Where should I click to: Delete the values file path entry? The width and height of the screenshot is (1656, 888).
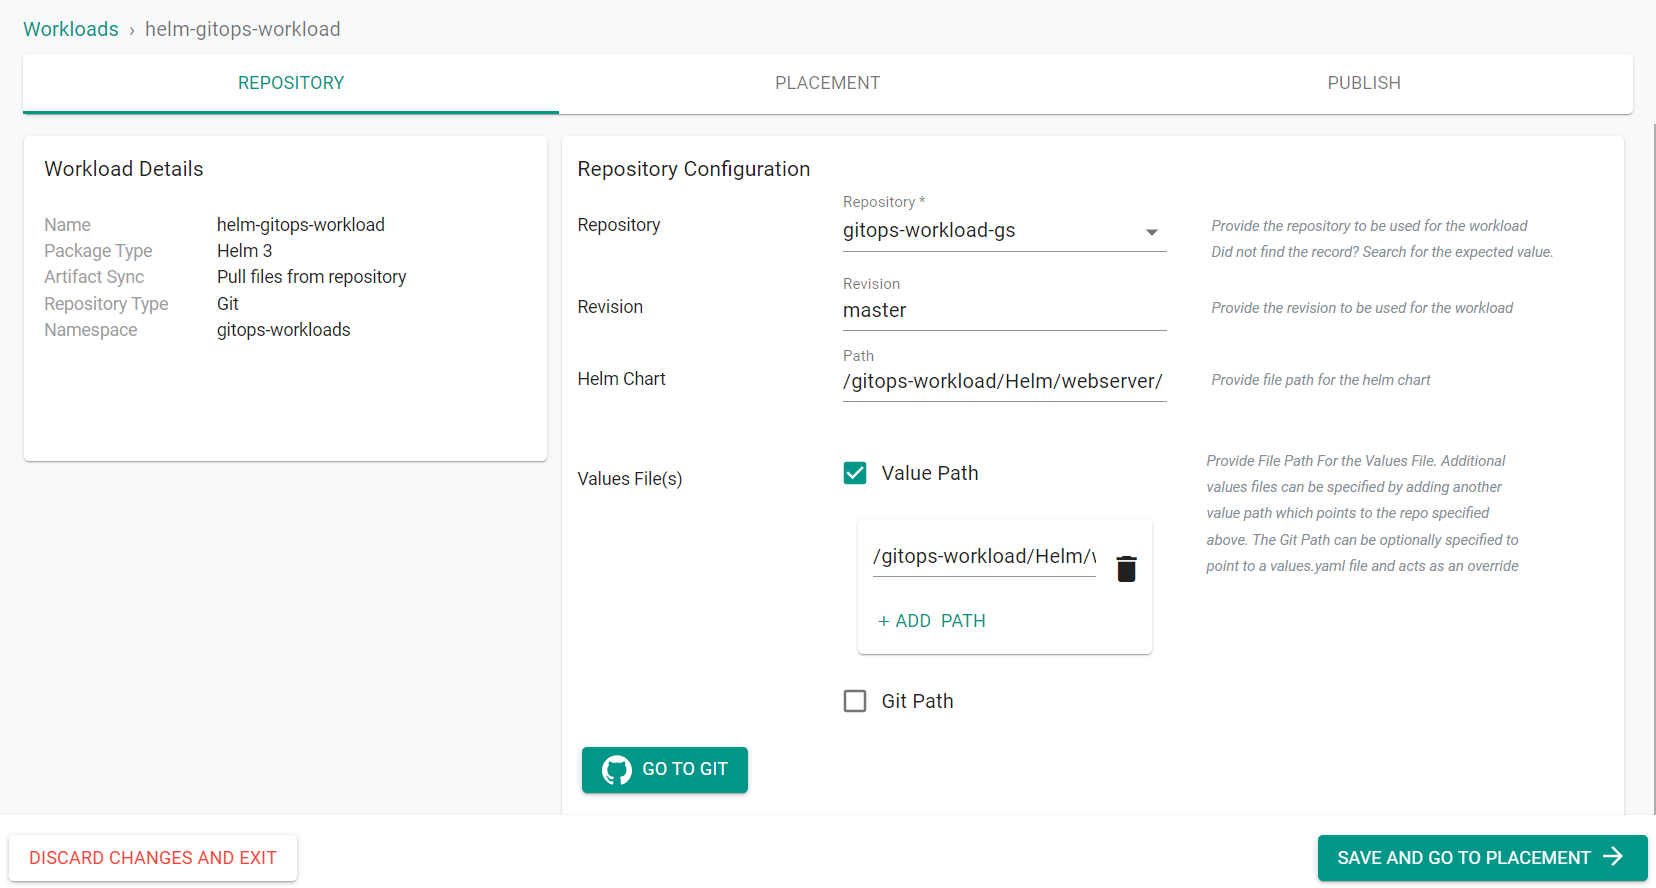click(x=1126, y=569)
